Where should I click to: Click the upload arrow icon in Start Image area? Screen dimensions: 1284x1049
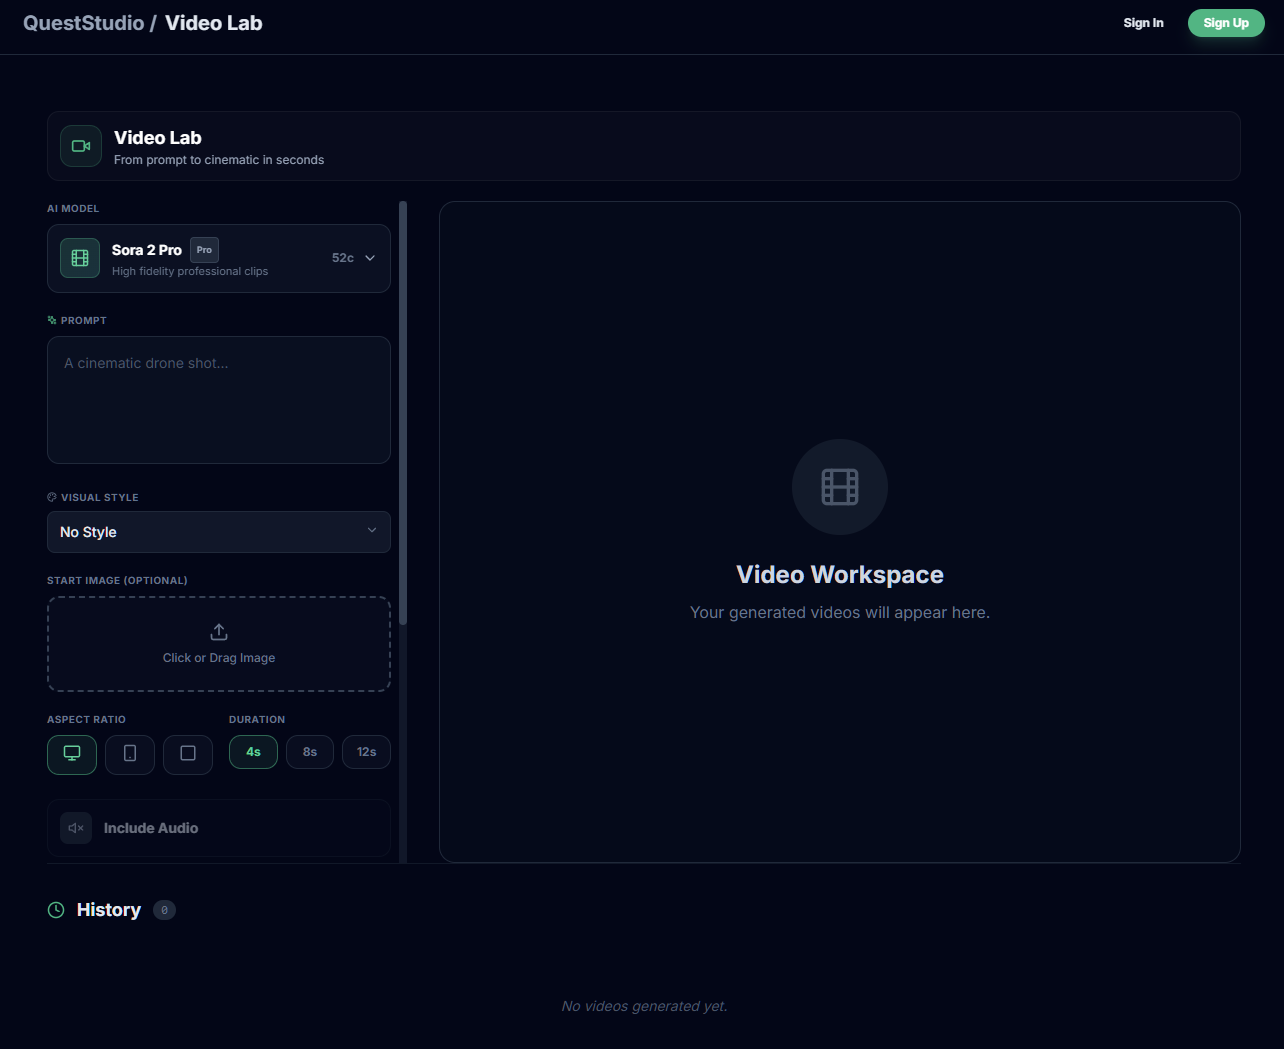pyautogui.click(x=218, y=631)
